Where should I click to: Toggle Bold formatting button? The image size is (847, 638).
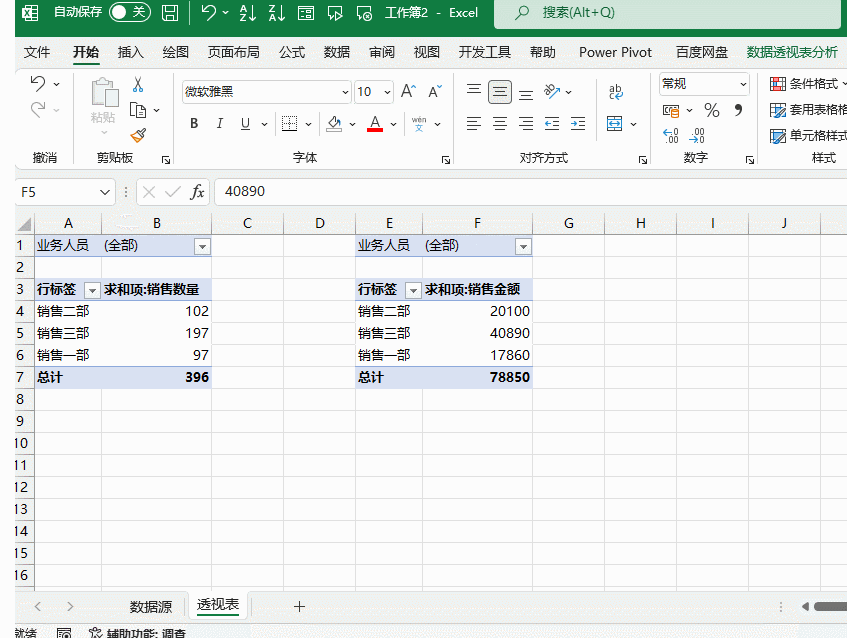(x=194, y=124)
